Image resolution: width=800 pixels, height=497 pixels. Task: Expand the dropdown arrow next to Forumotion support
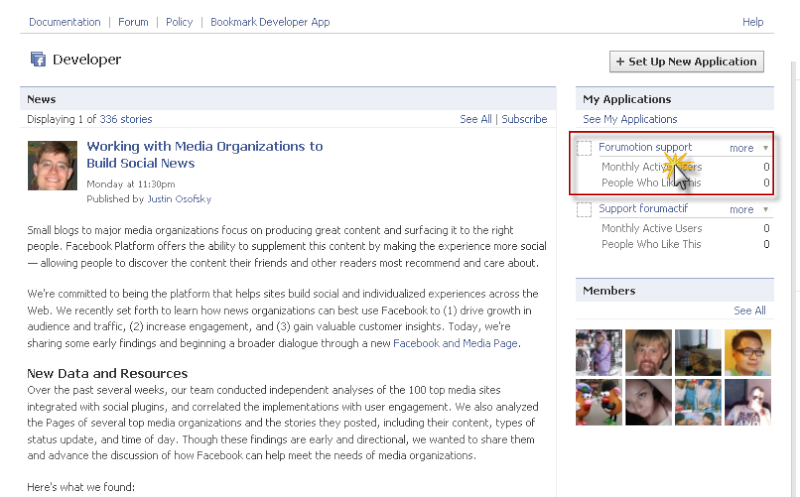765,148
